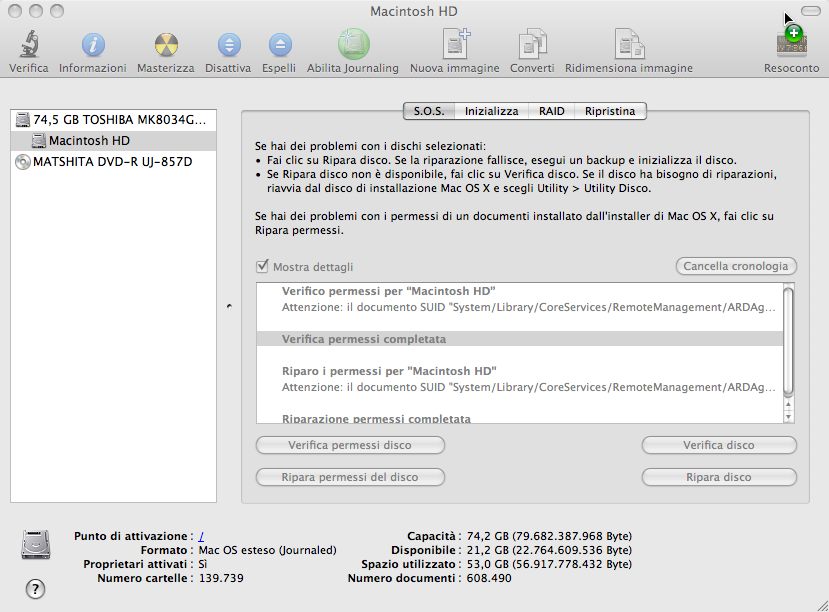
Task: Click the Disponibile value 21,2 GB
Action: [x=549, y=550]
